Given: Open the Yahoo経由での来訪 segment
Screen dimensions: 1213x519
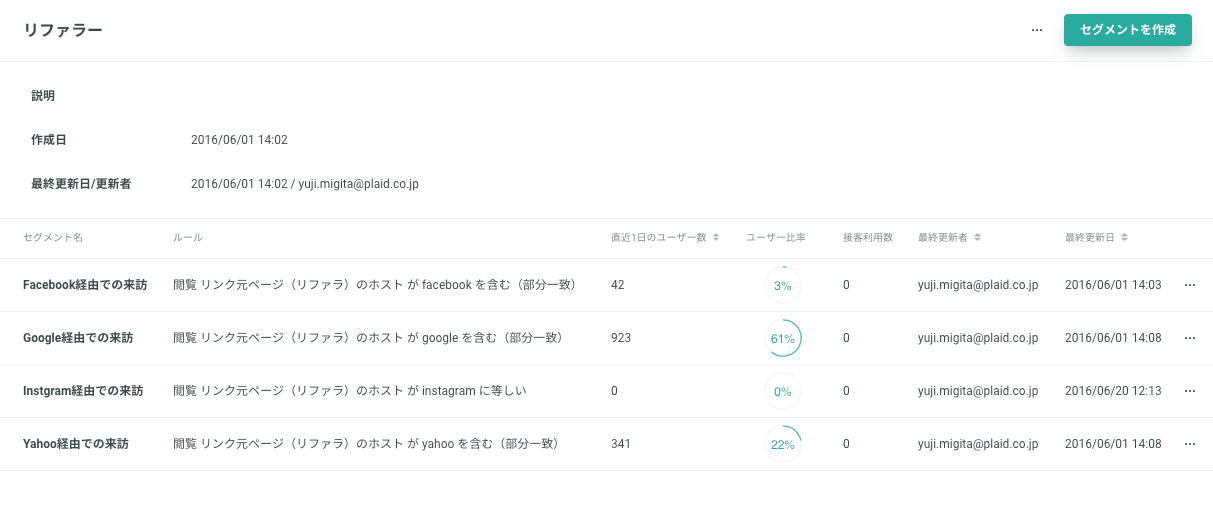Looking at the screenshot, I should (76, 444).
